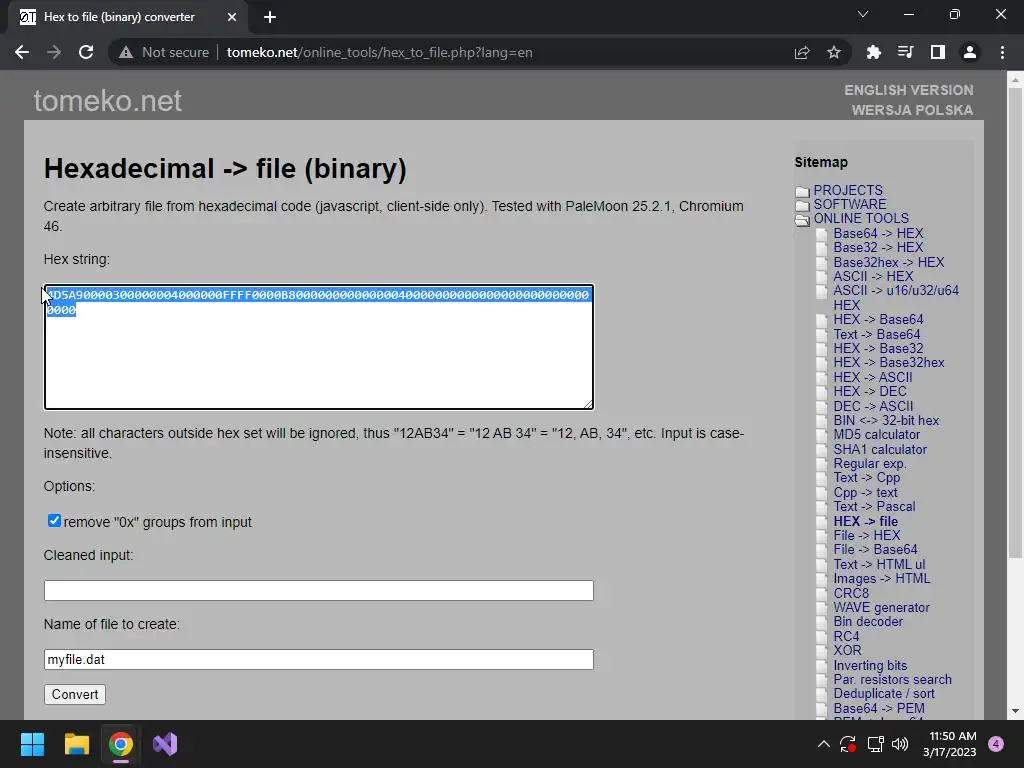
Task: Click the Cleaned input field
Action: pos(319,590)
